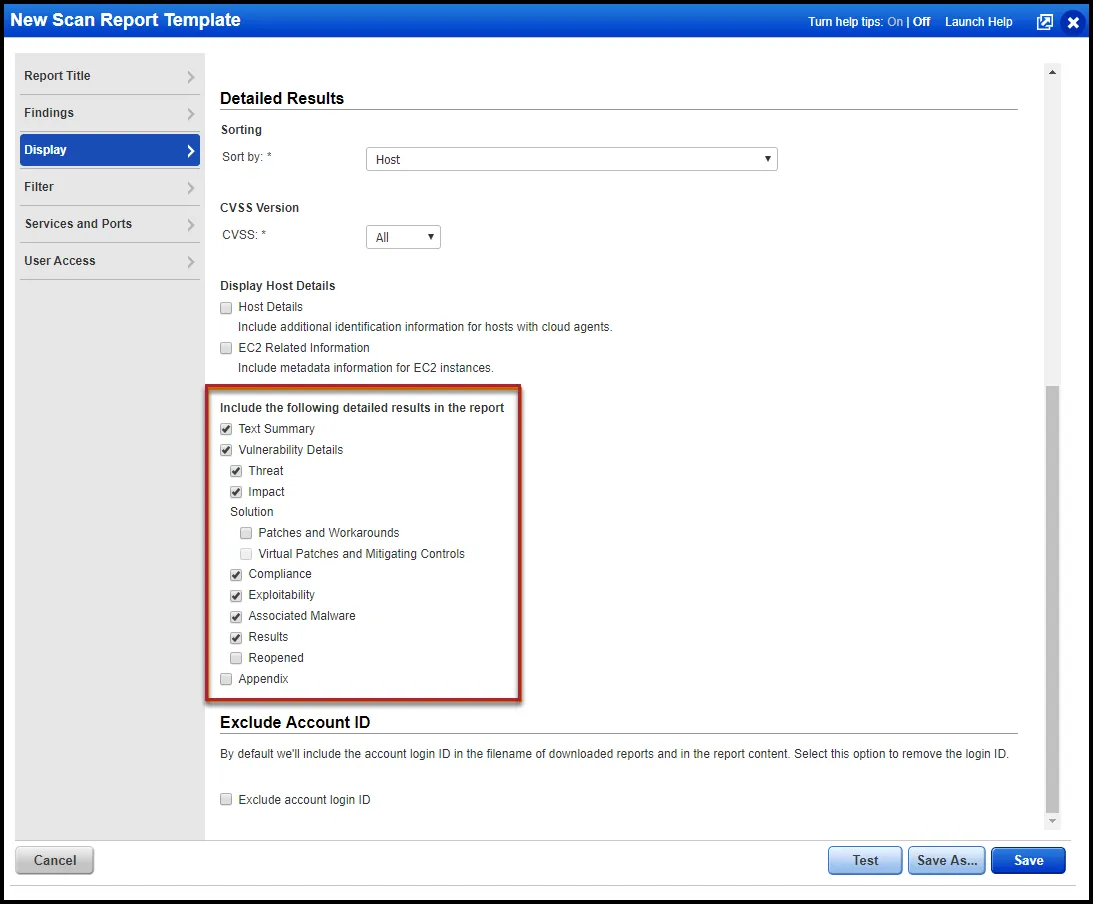Click the 'CVSS Version' label

tap(259, 208)
